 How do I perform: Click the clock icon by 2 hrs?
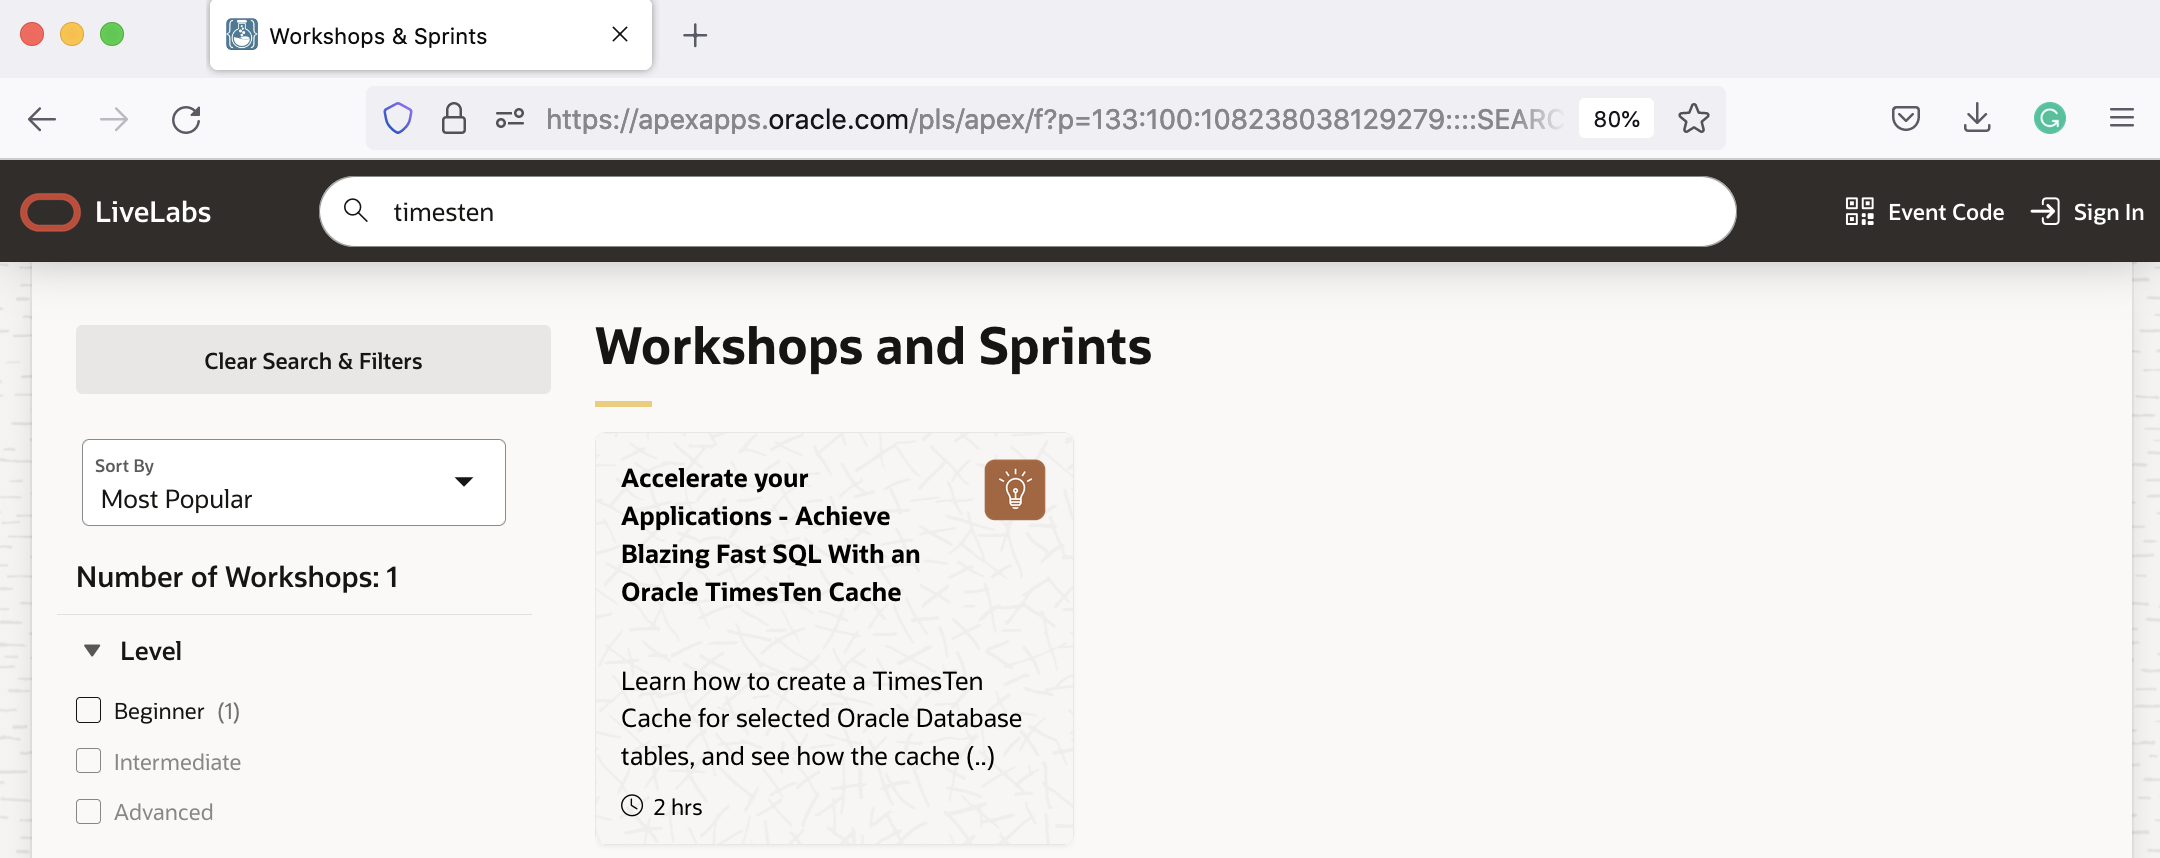(x=632, y=805)
